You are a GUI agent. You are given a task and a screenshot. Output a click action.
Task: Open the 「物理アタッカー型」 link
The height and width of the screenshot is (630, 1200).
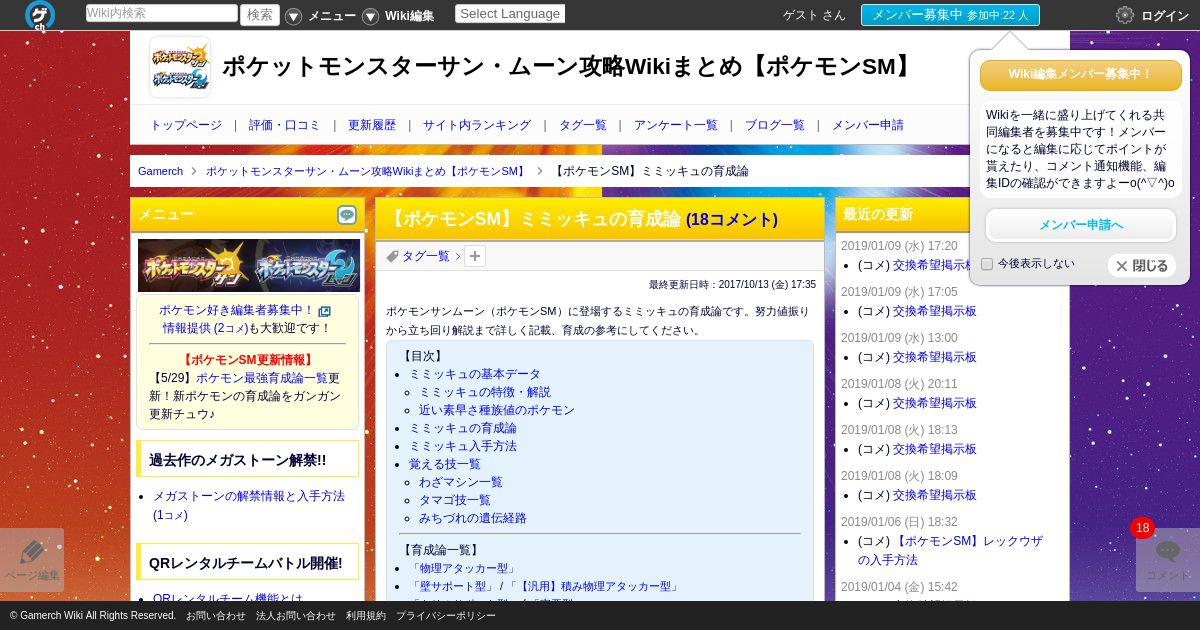(x=463, y=568)
